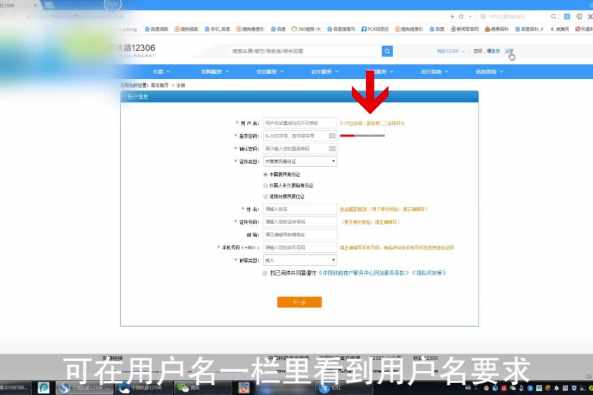
Task: Click the username (用户名) input field
Action: 300,123
